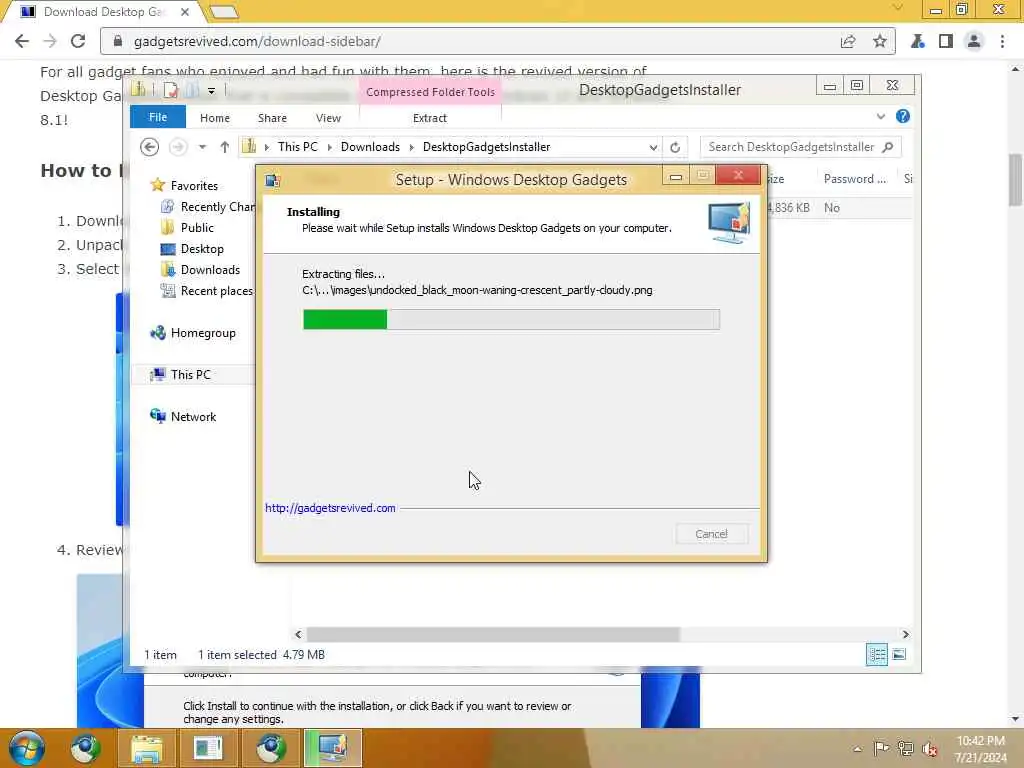The height and width of the screenshot is (768, 1024).
Task: Open a new Chrome tab
Action: pos(224,12)
